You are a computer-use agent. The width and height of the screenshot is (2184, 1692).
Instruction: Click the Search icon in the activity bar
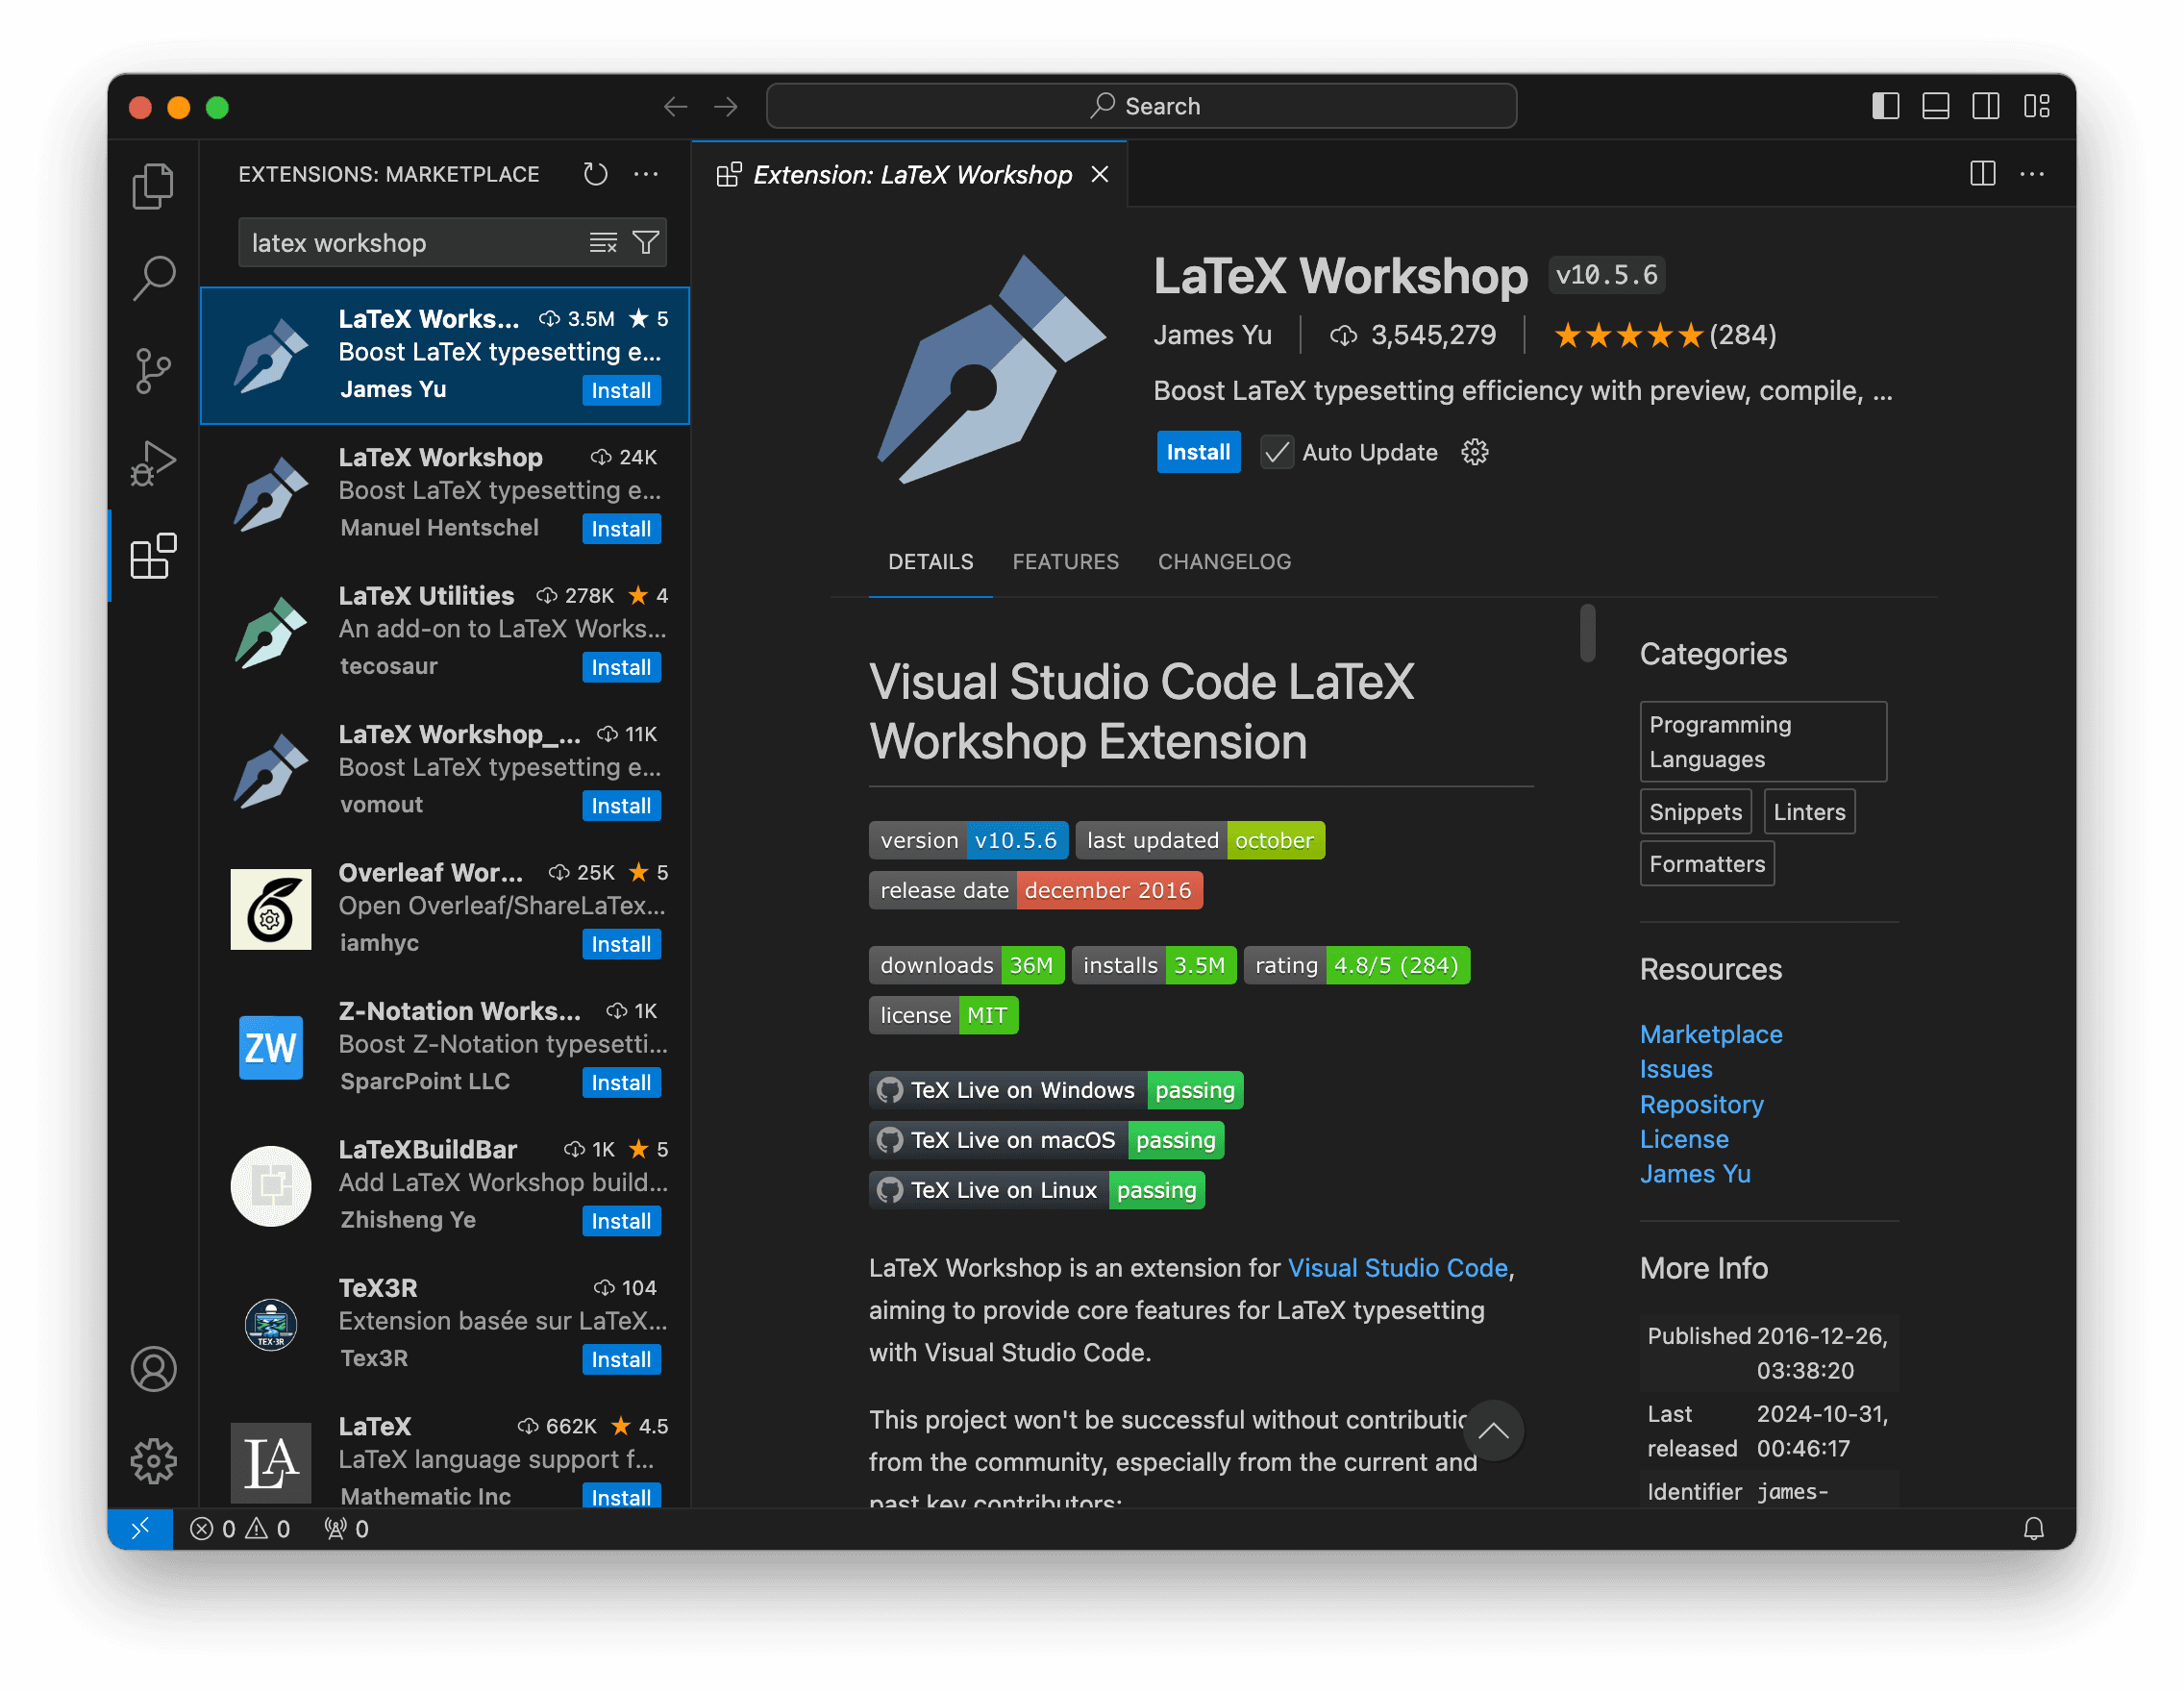[153, 278]
